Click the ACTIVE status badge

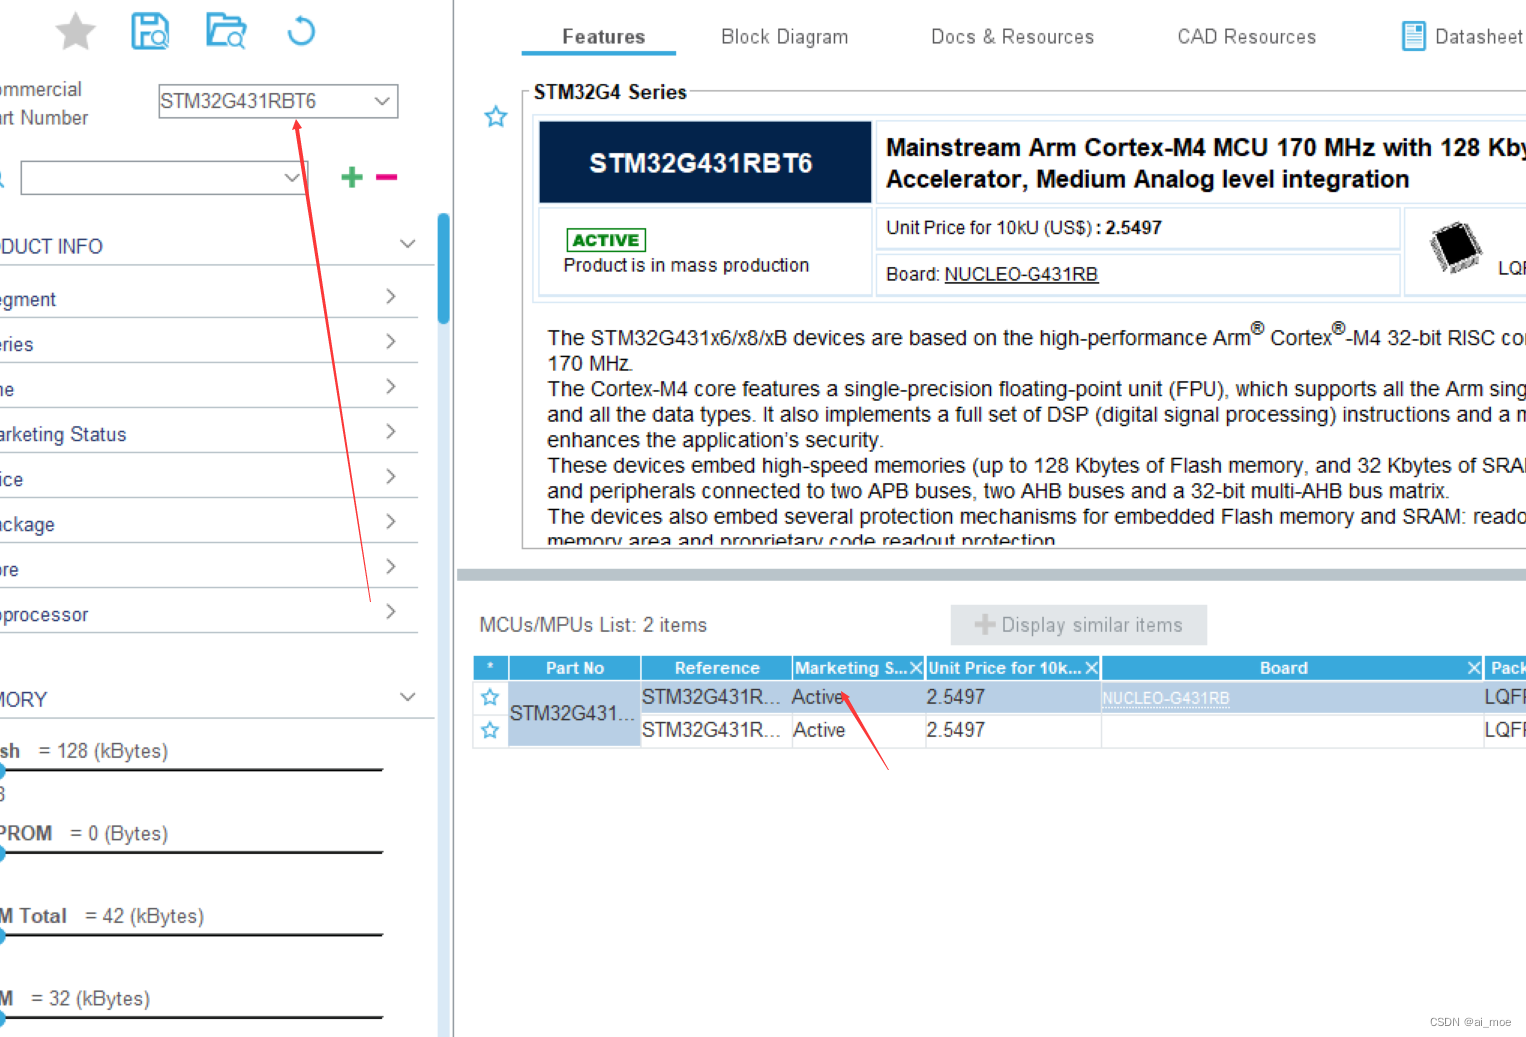(606, 240)
